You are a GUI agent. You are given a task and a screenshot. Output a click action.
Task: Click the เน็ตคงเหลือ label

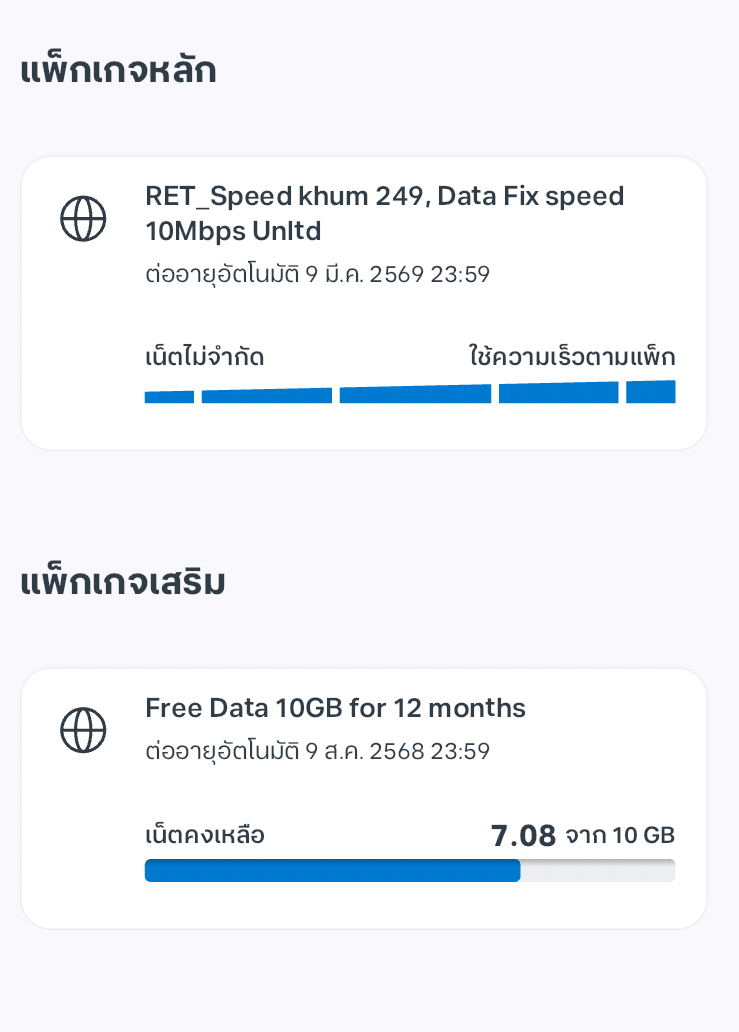click(205, 835)
